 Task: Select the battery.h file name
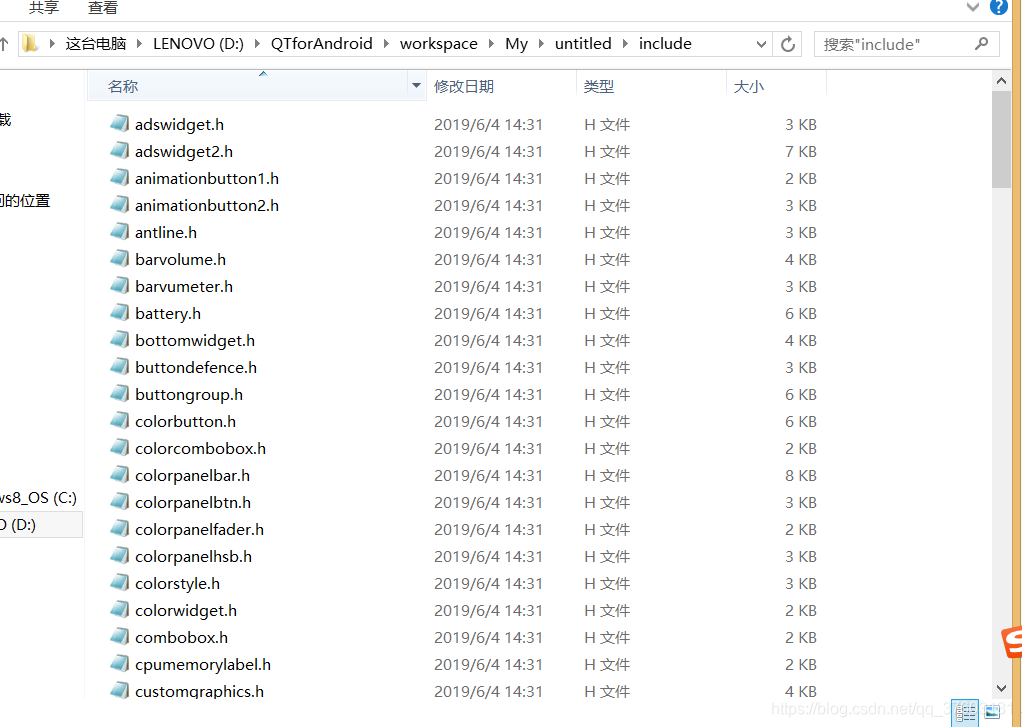tap(168, 314)
